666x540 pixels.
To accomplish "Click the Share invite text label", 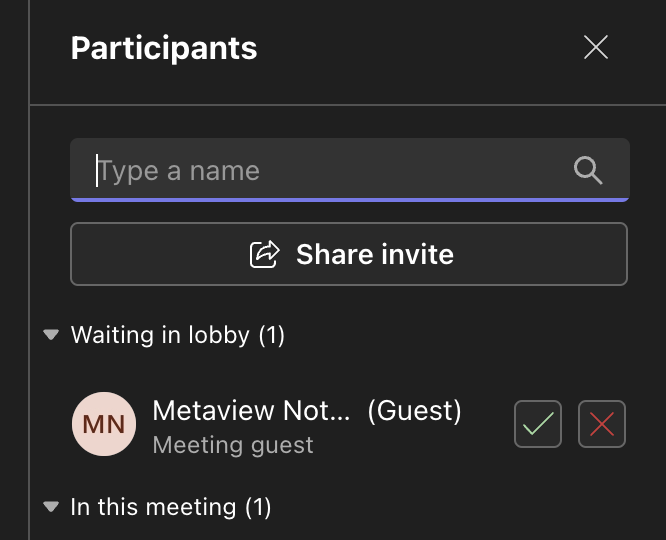I will click(375, 254).
